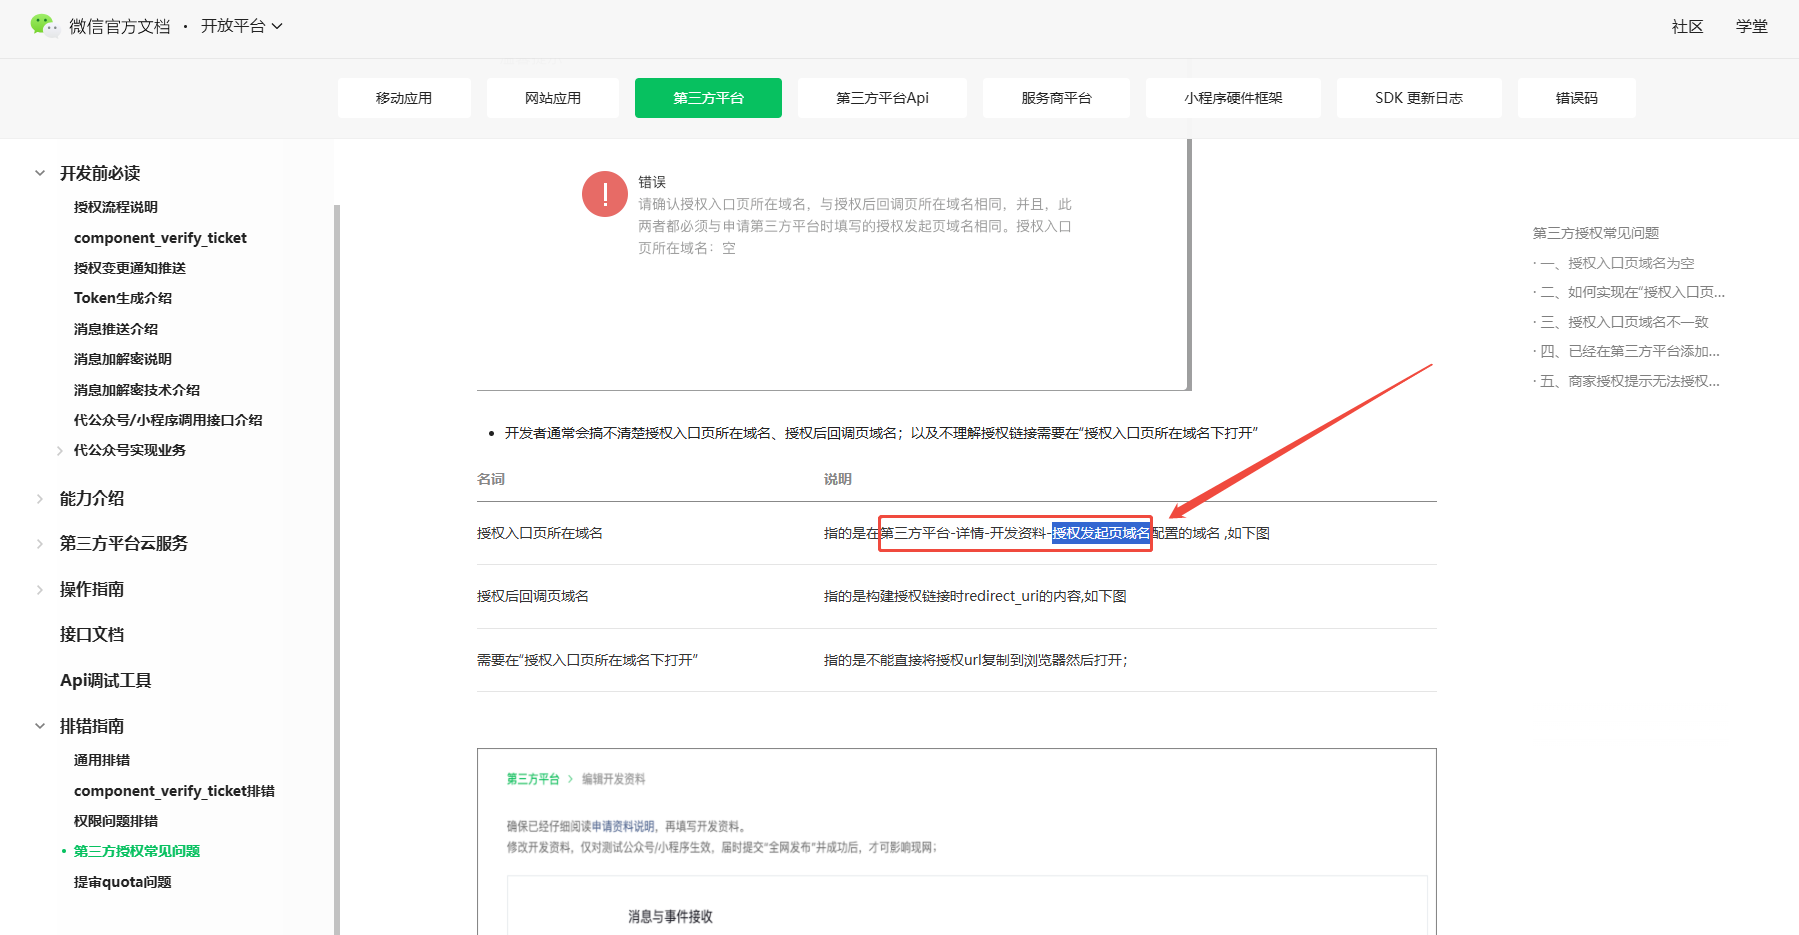This screenshot has width=1799, height=935.
Task: Switch to 移动应用 tab
Action: point(404,98)
